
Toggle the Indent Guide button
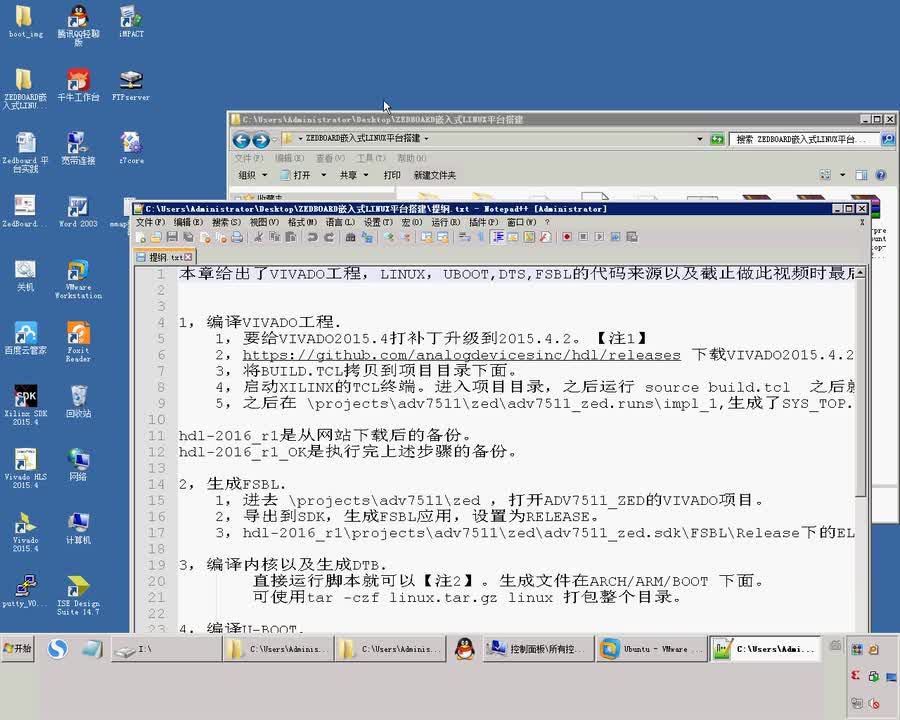pos(498,237)
